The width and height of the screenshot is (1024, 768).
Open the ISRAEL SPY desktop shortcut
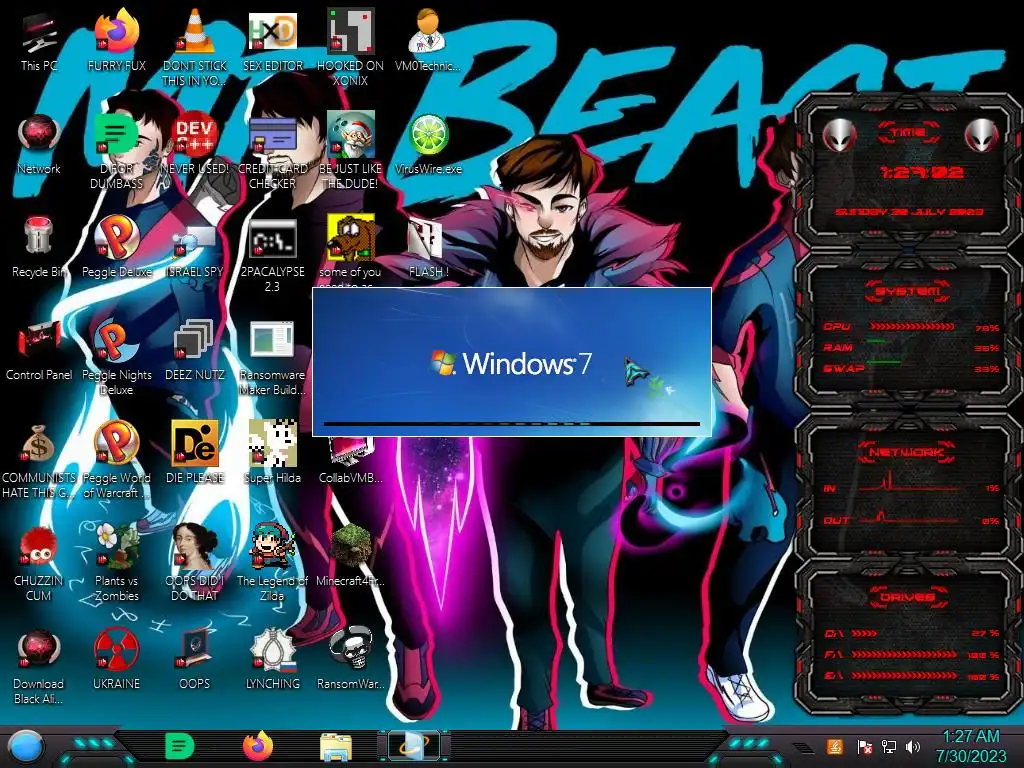click(x=195, y=253)
